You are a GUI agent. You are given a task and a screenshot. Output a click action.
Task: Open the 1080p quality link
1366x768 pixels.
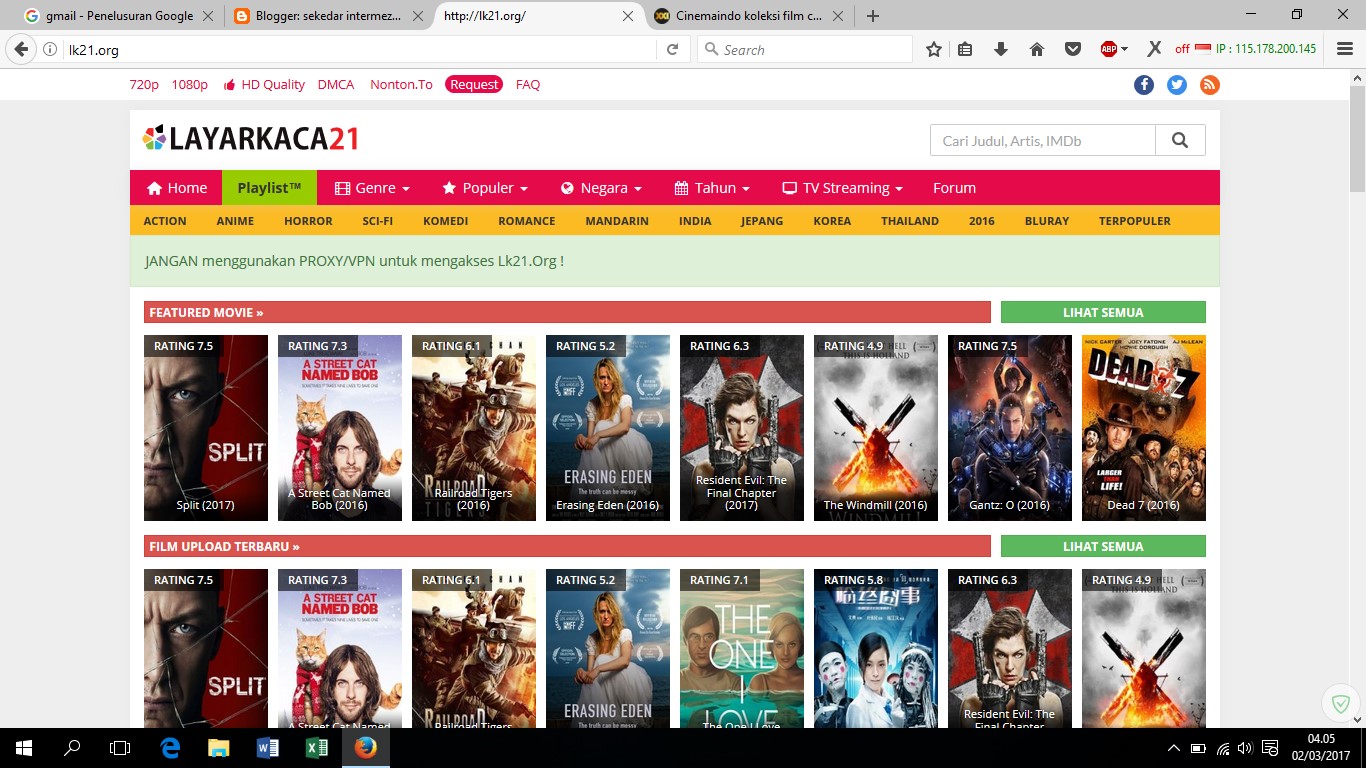pos(190,85)
